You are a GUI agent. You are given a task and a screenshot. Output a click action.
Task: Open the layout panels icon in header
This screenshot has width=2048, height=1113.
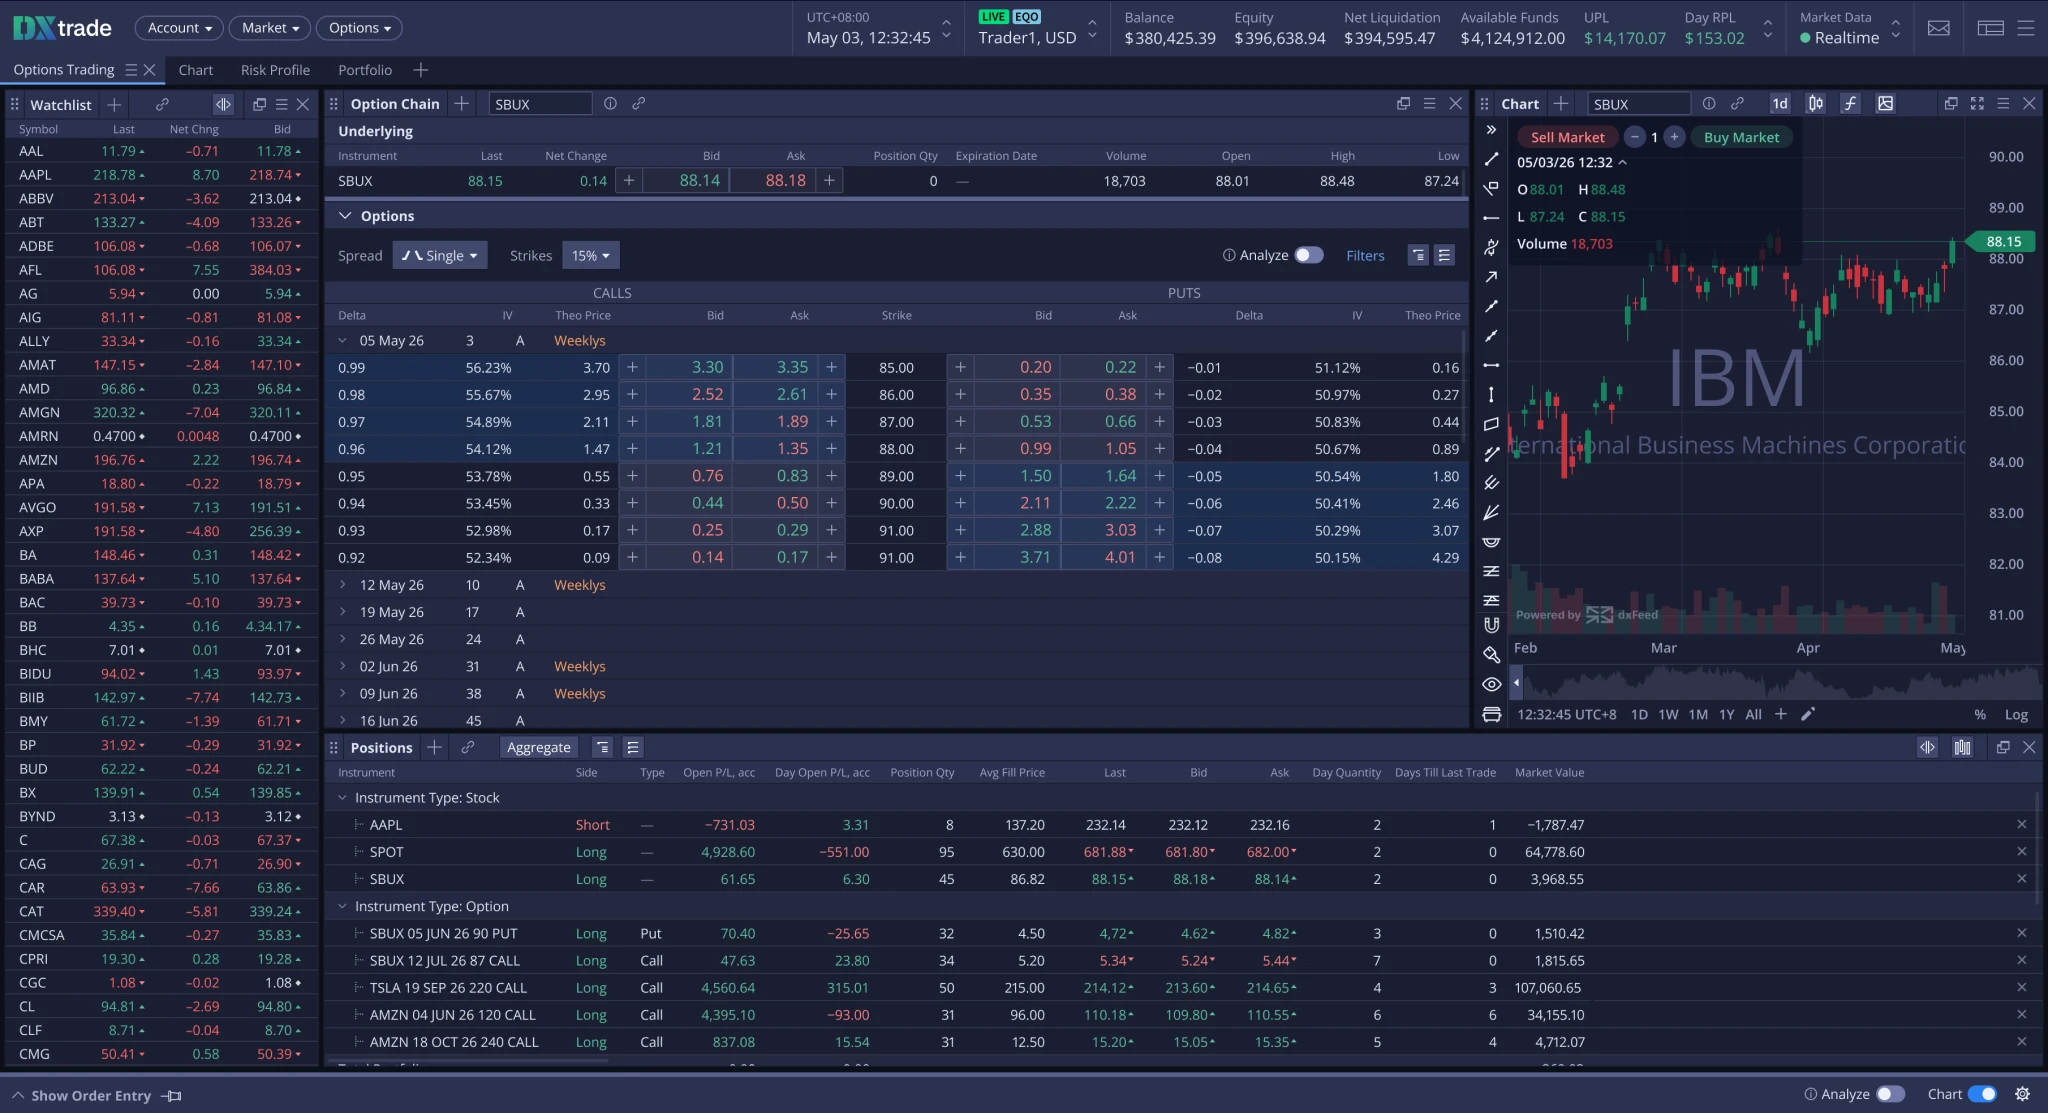click(1990, 28)
